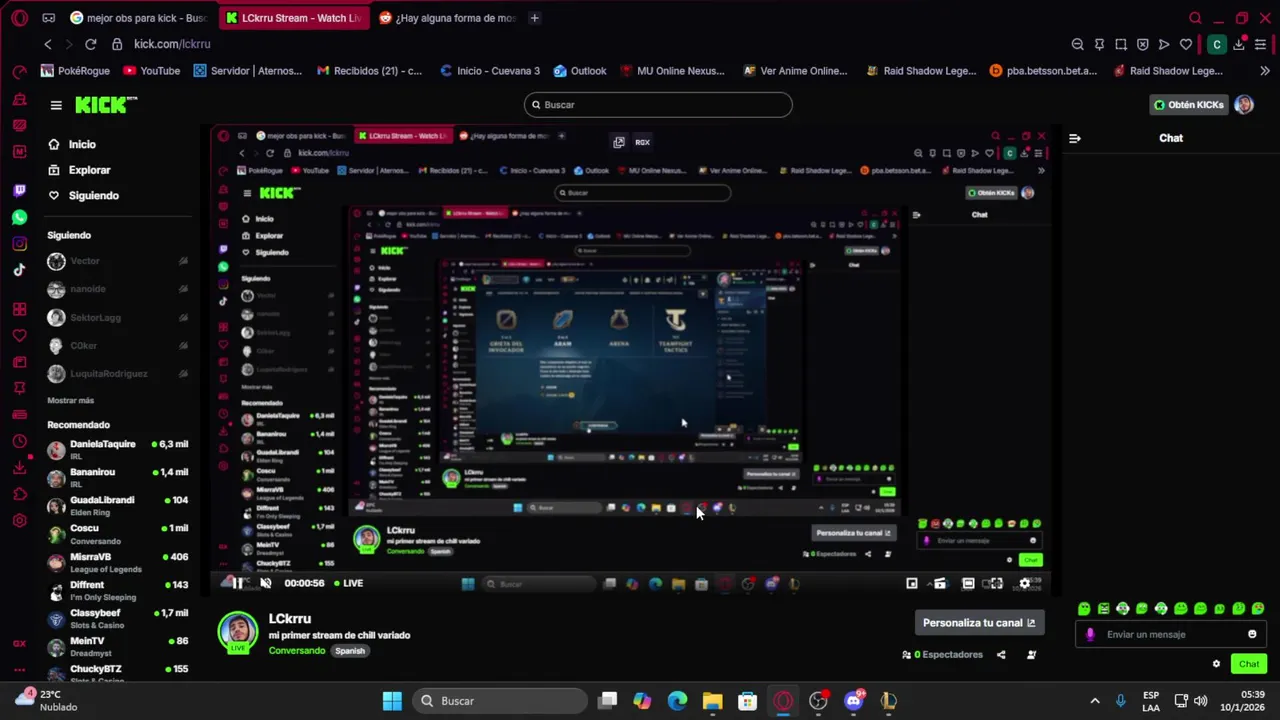Click the Opera GX logo menu
Image resolution: width=1280 pixels, height=720 pixels.
click(20, 17)
